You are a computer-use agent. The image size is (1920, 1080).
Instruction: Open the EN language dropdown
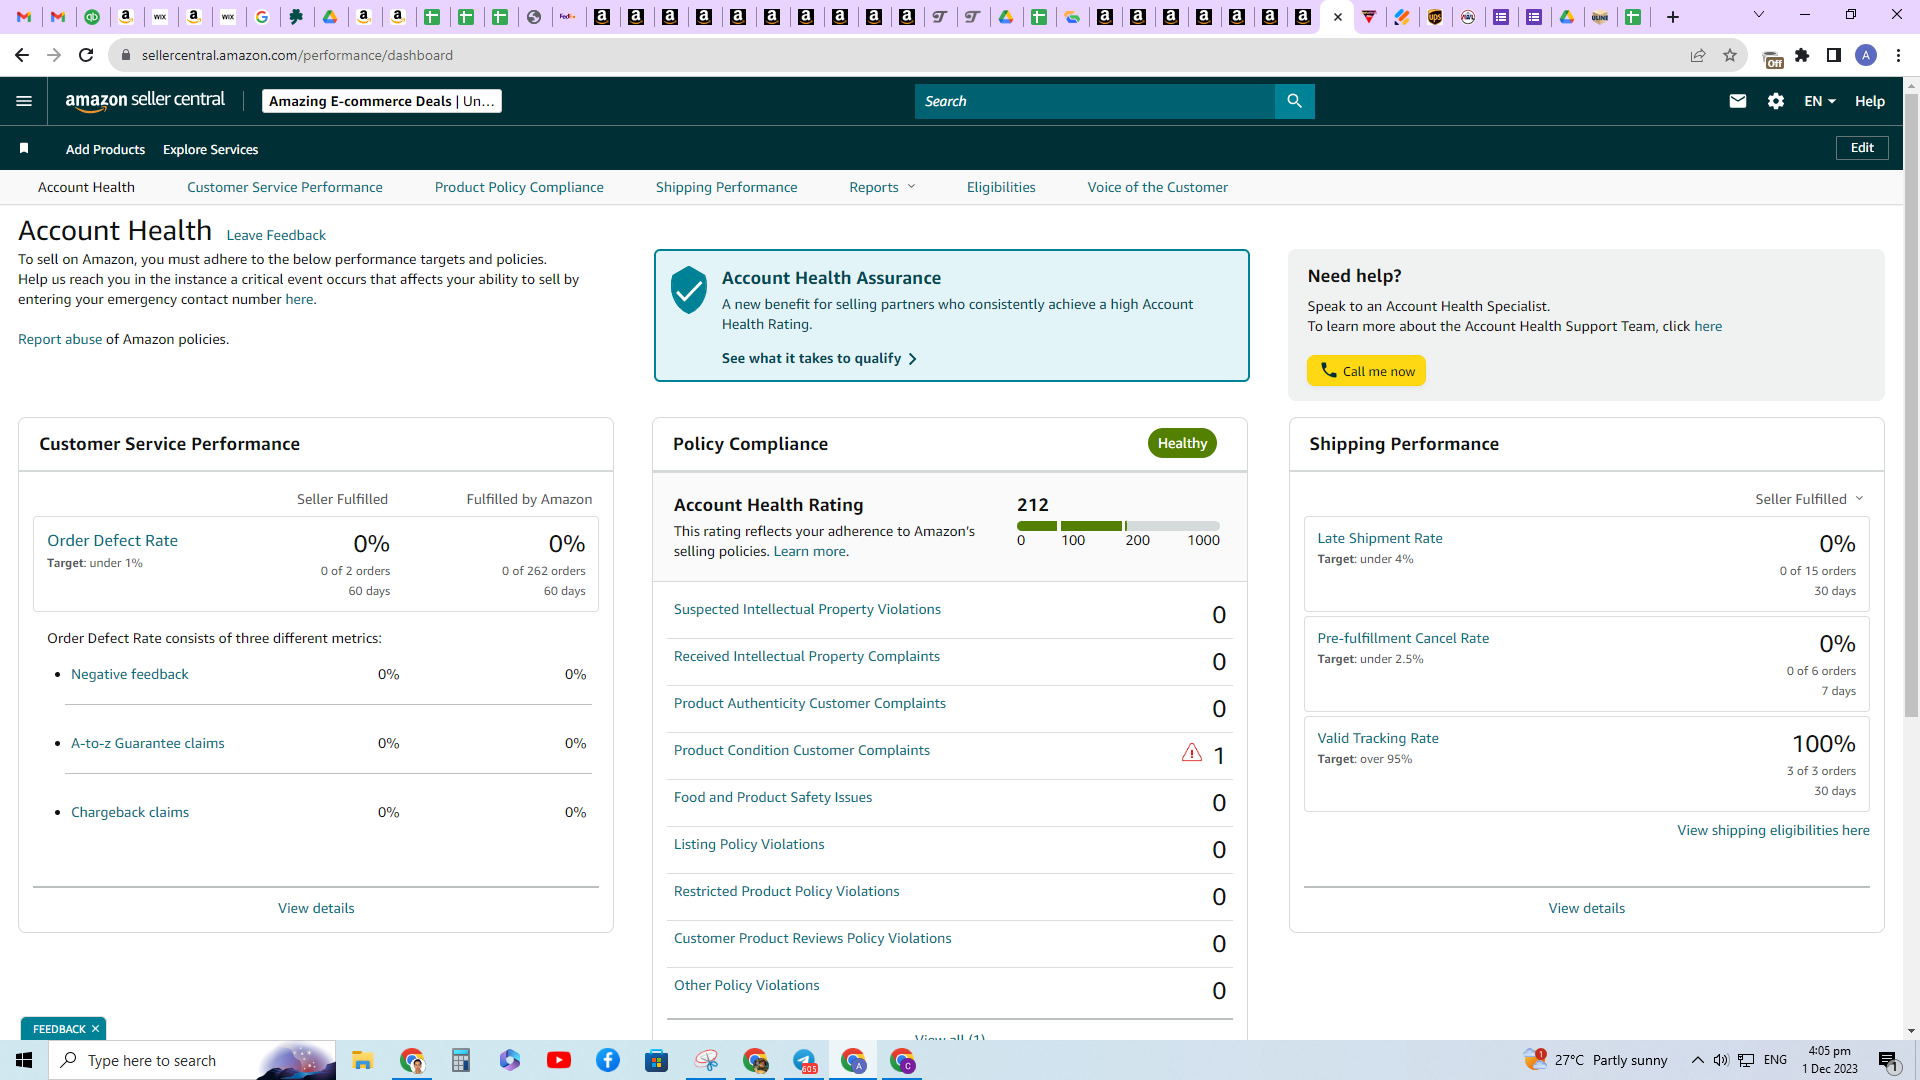1820,101
